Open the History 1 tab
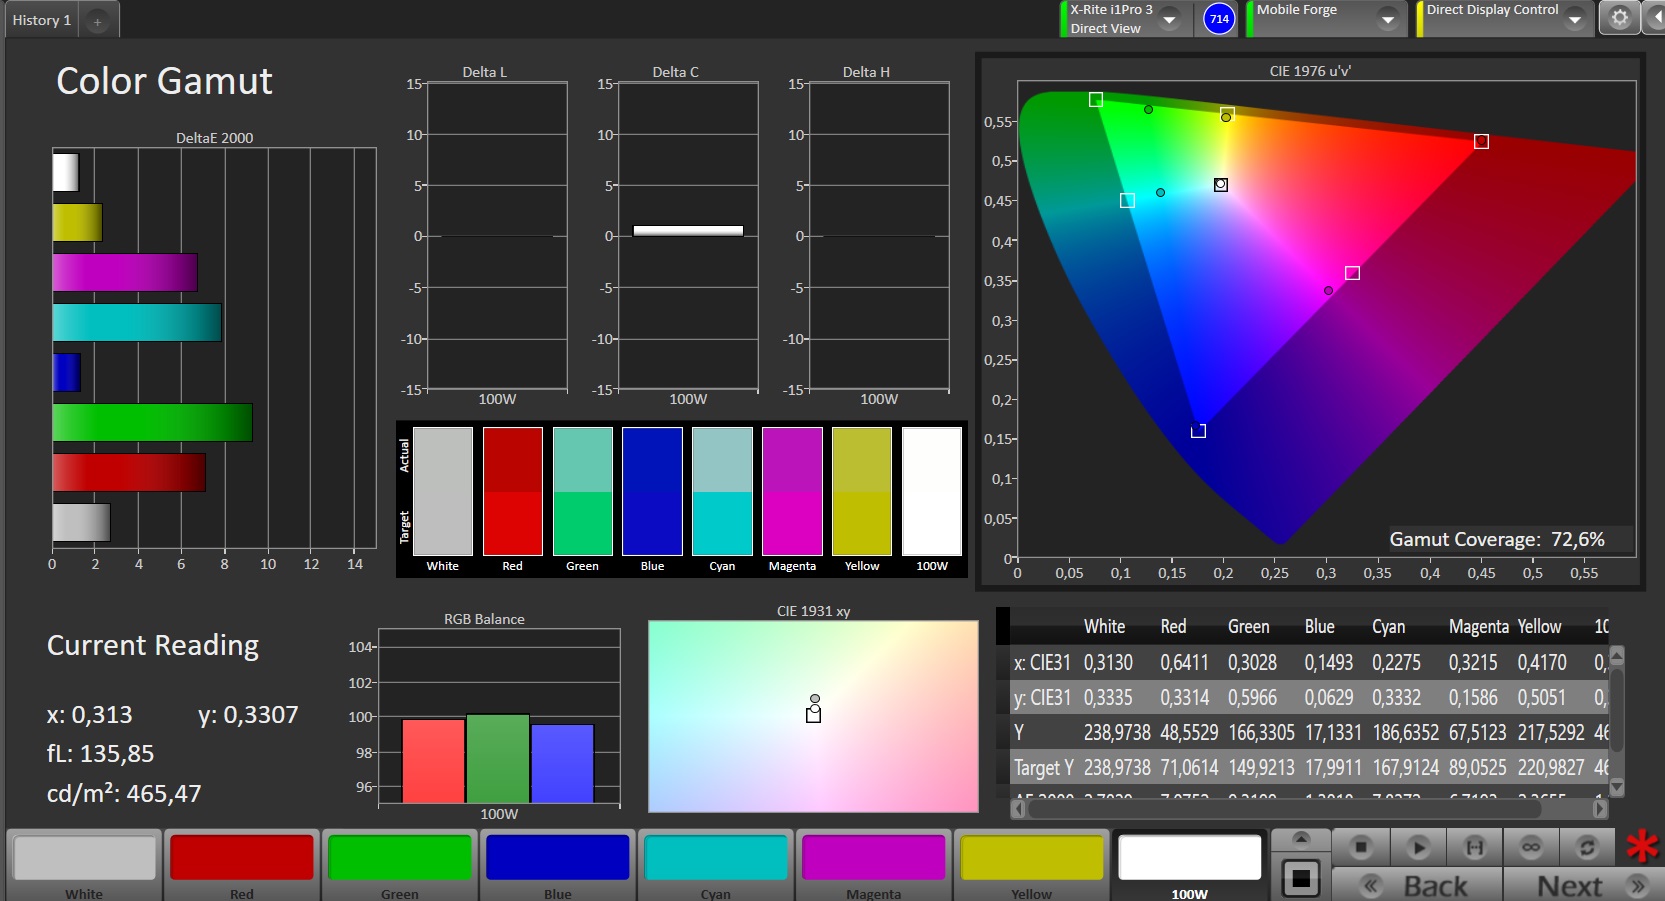This screenshot has height=901, width=1665. 42,20
